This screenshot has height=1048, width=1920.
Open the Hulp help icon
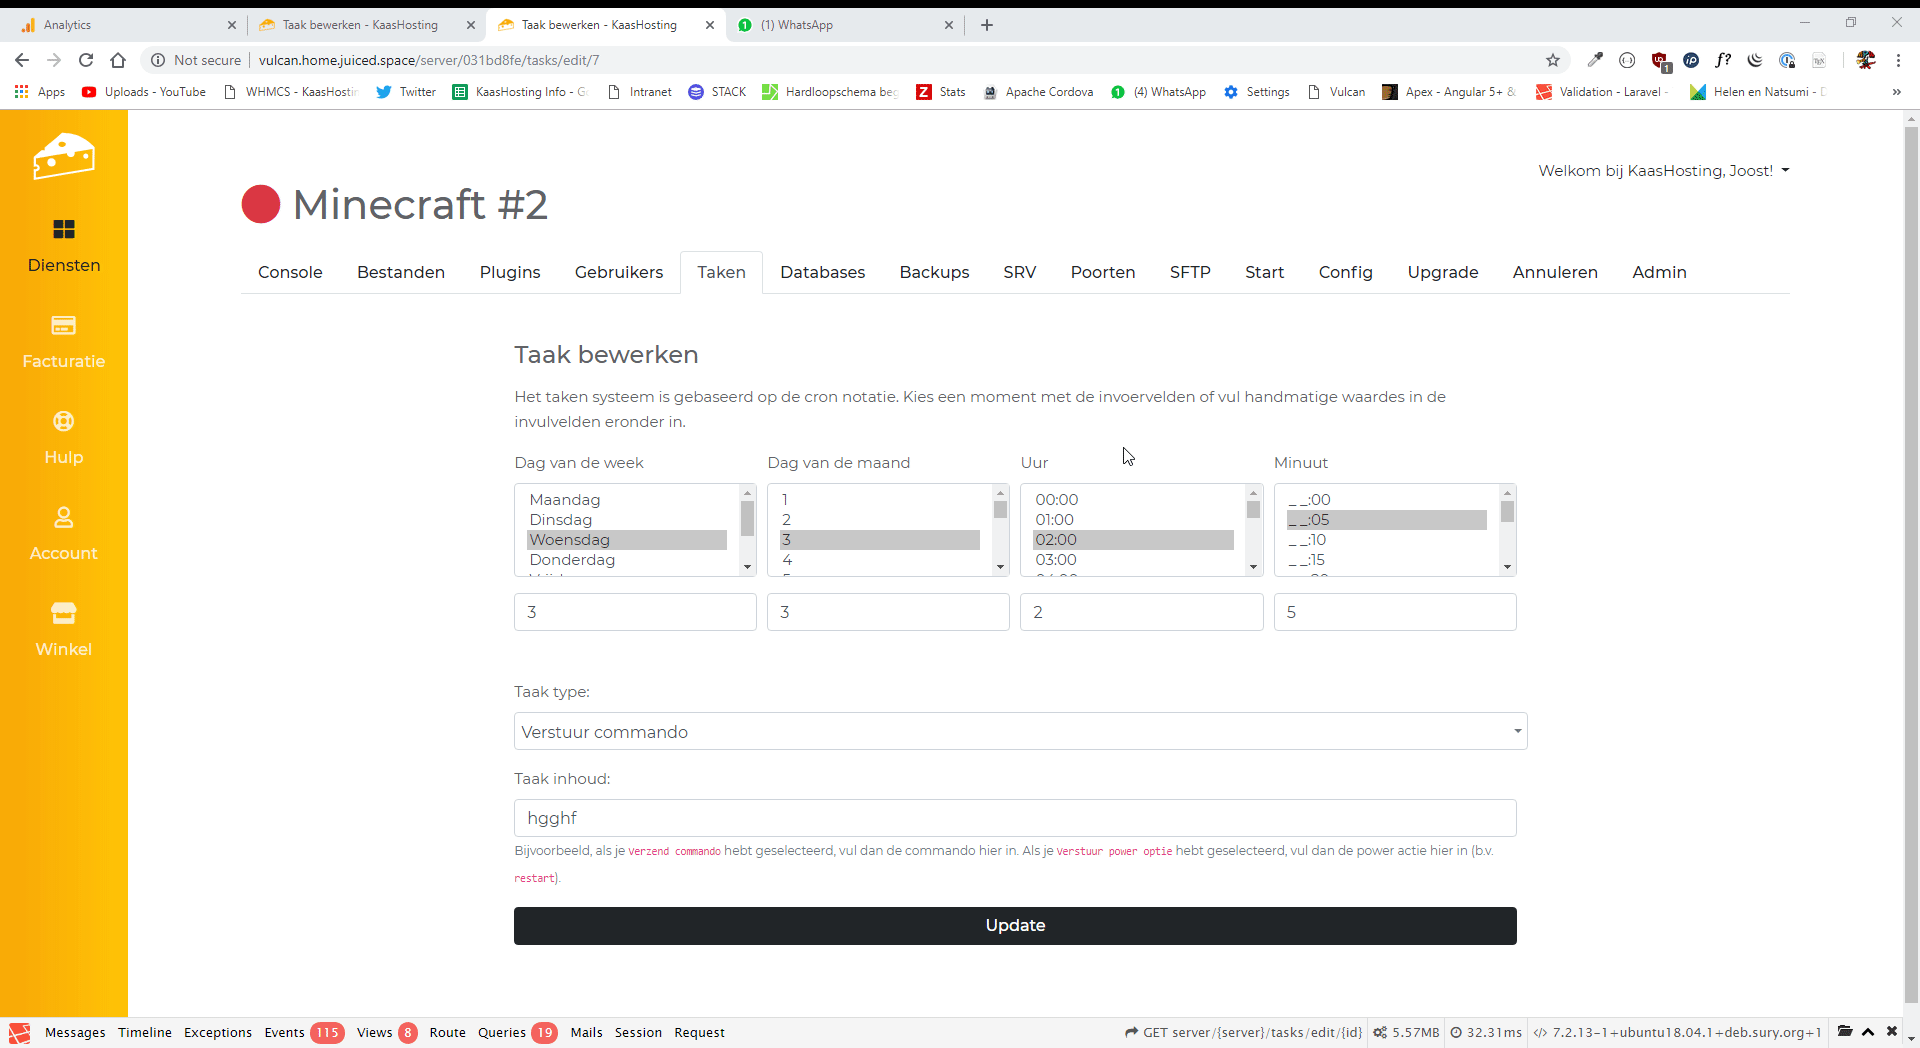64,422
